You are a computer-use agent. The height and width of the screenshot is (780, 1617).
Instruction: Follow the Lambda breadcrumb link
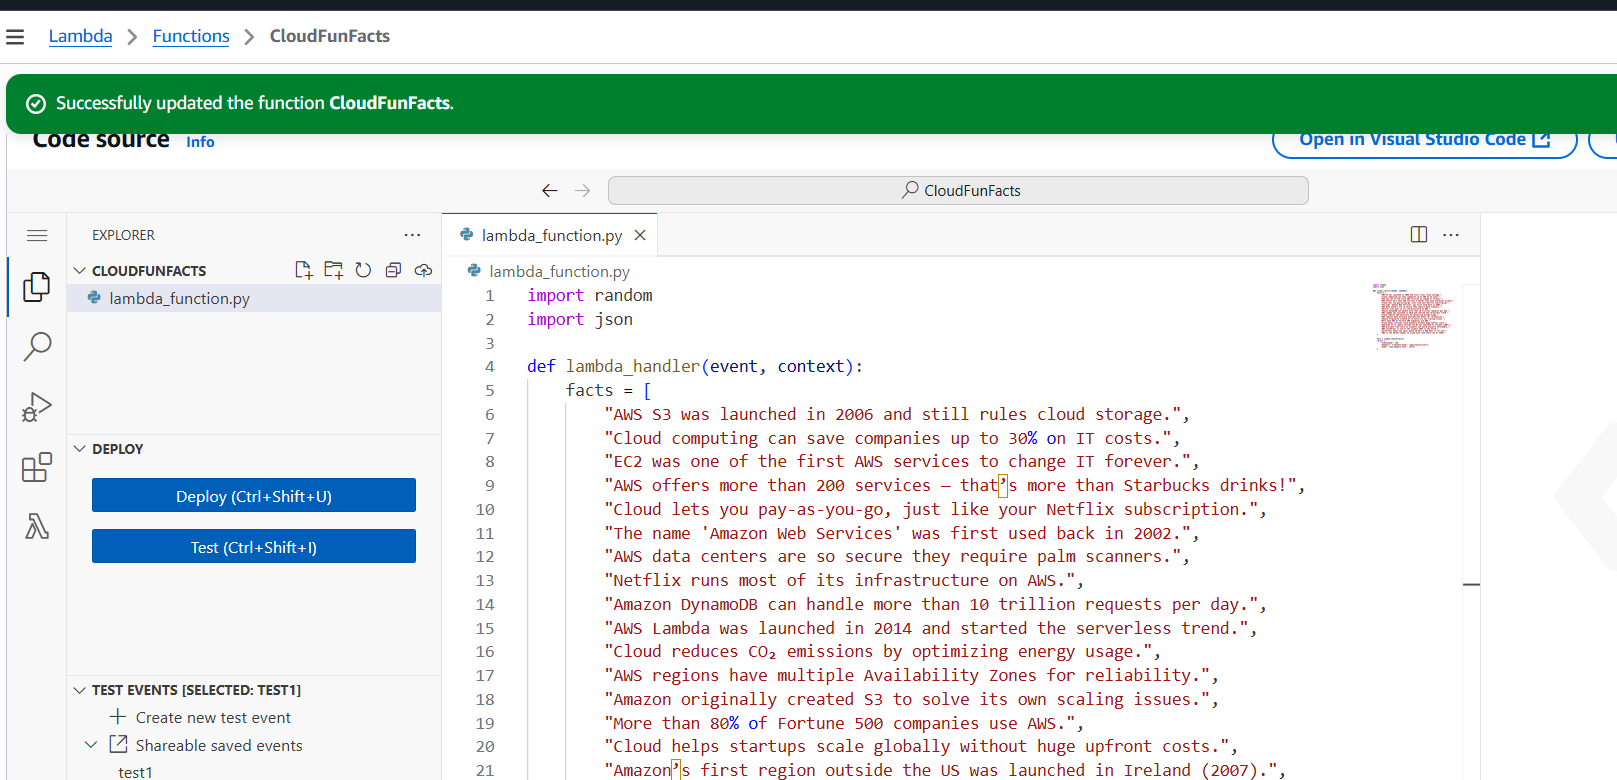80,36
